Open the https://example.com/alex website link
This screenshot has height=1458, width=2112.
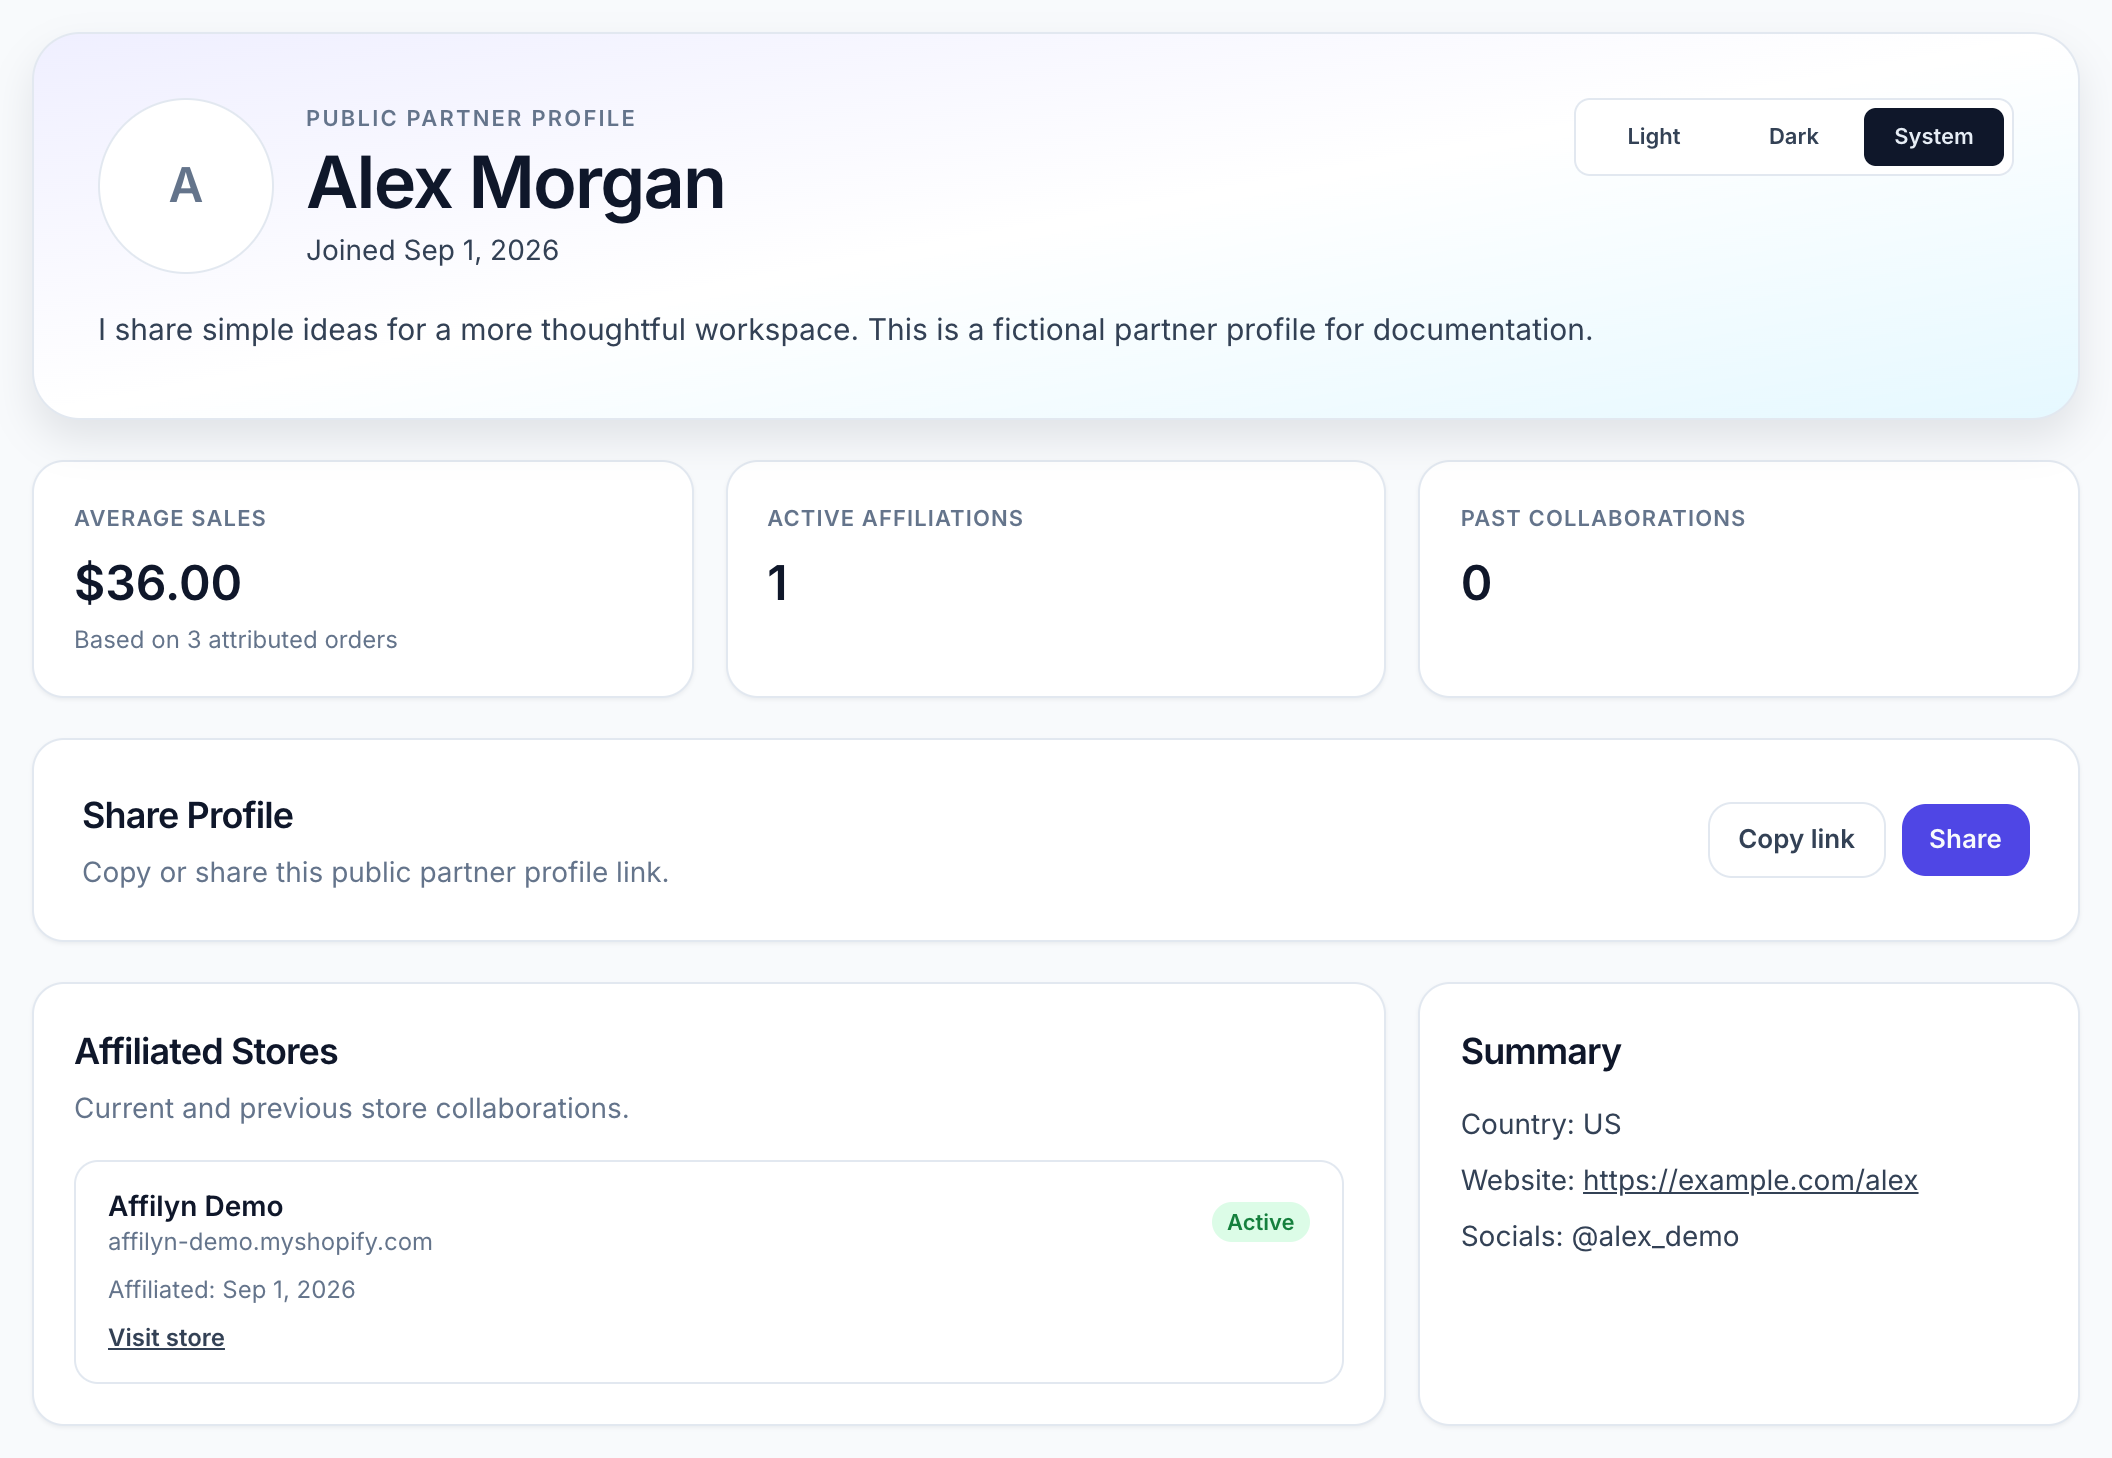1750,1181
